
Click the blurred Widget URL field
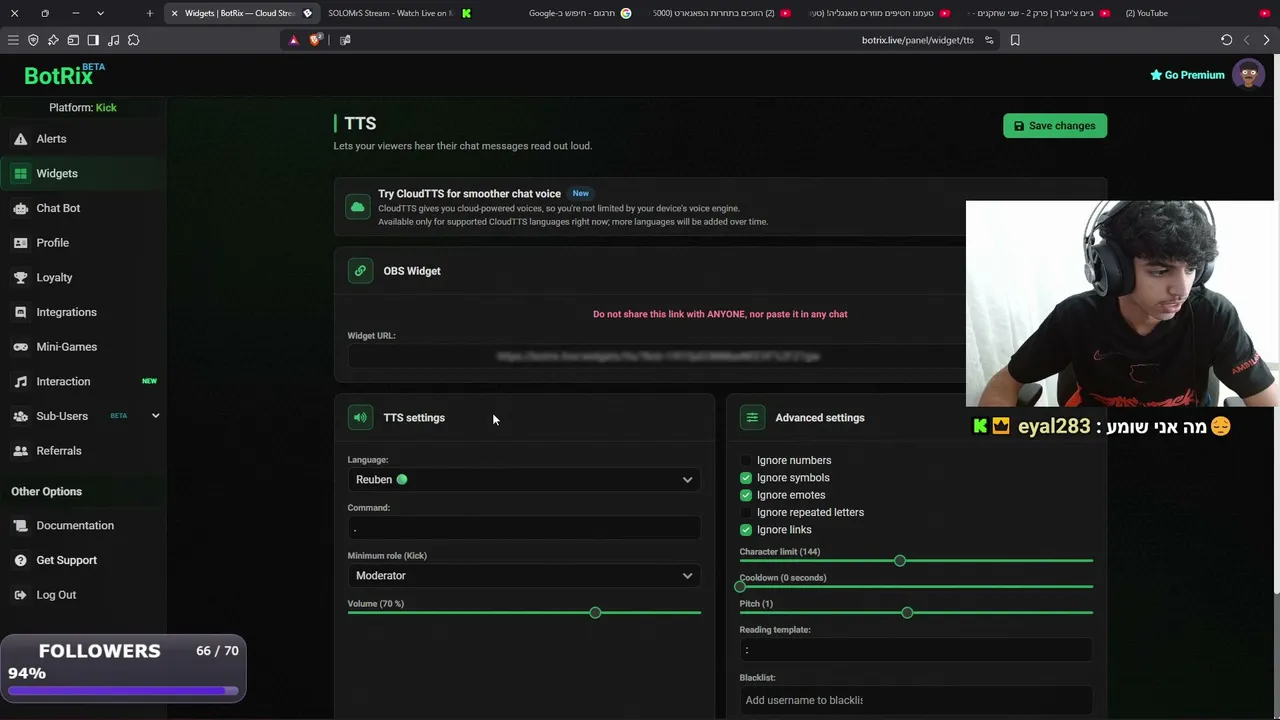pyautogui.click(x=657, y=356)
